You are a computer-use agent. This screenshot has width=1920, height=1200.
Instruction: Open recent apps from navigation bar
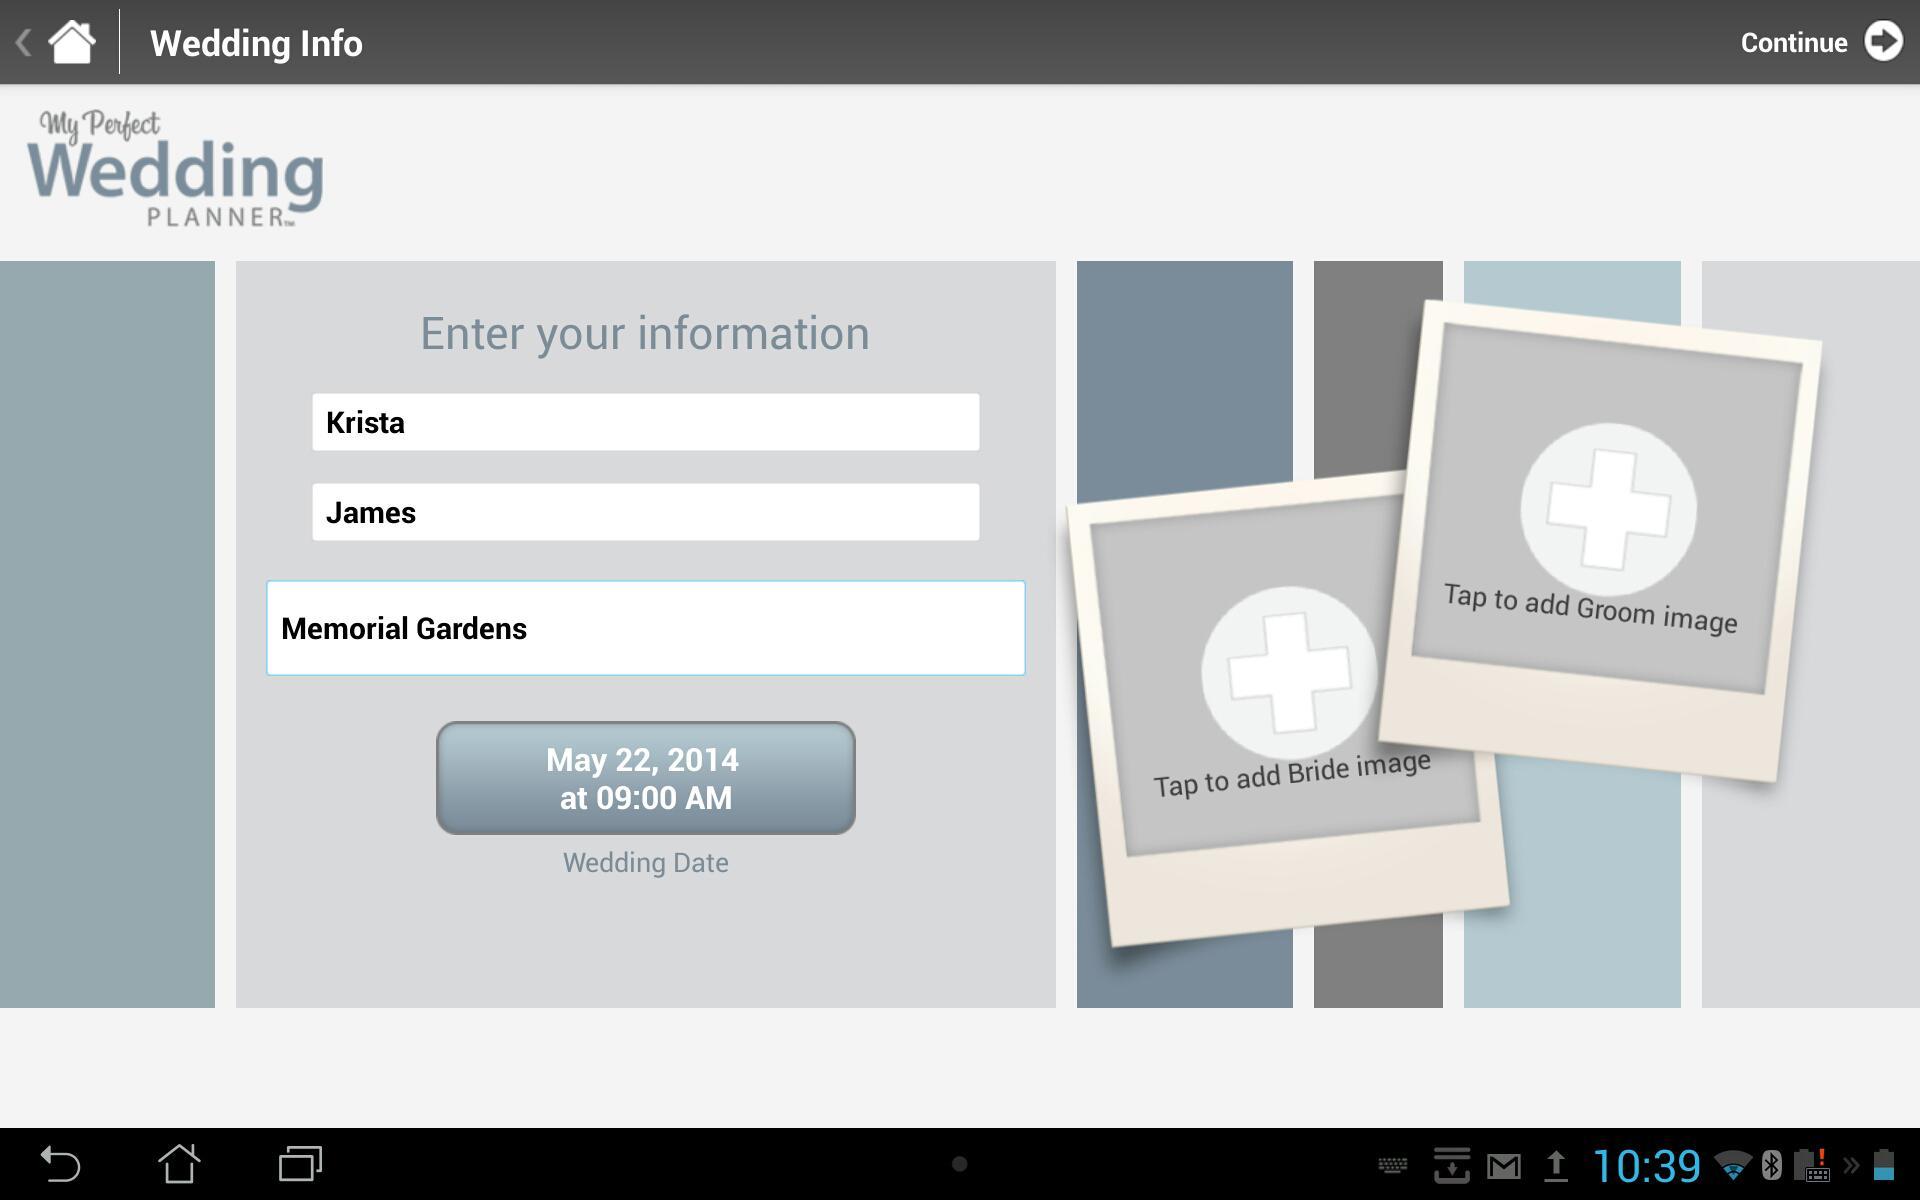(x=299, y=1164)
